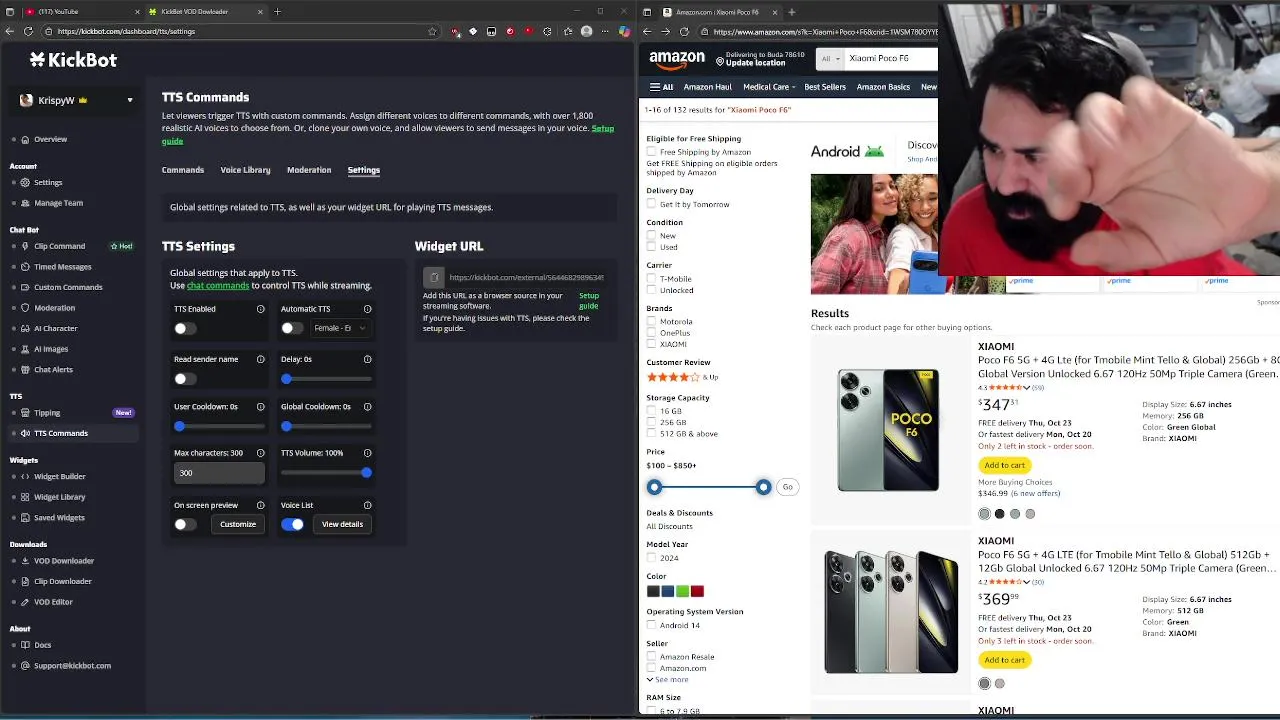
Task: Bookmark the KickBot page with star icon
Action: pyautogui.click(x=432, y=31)
